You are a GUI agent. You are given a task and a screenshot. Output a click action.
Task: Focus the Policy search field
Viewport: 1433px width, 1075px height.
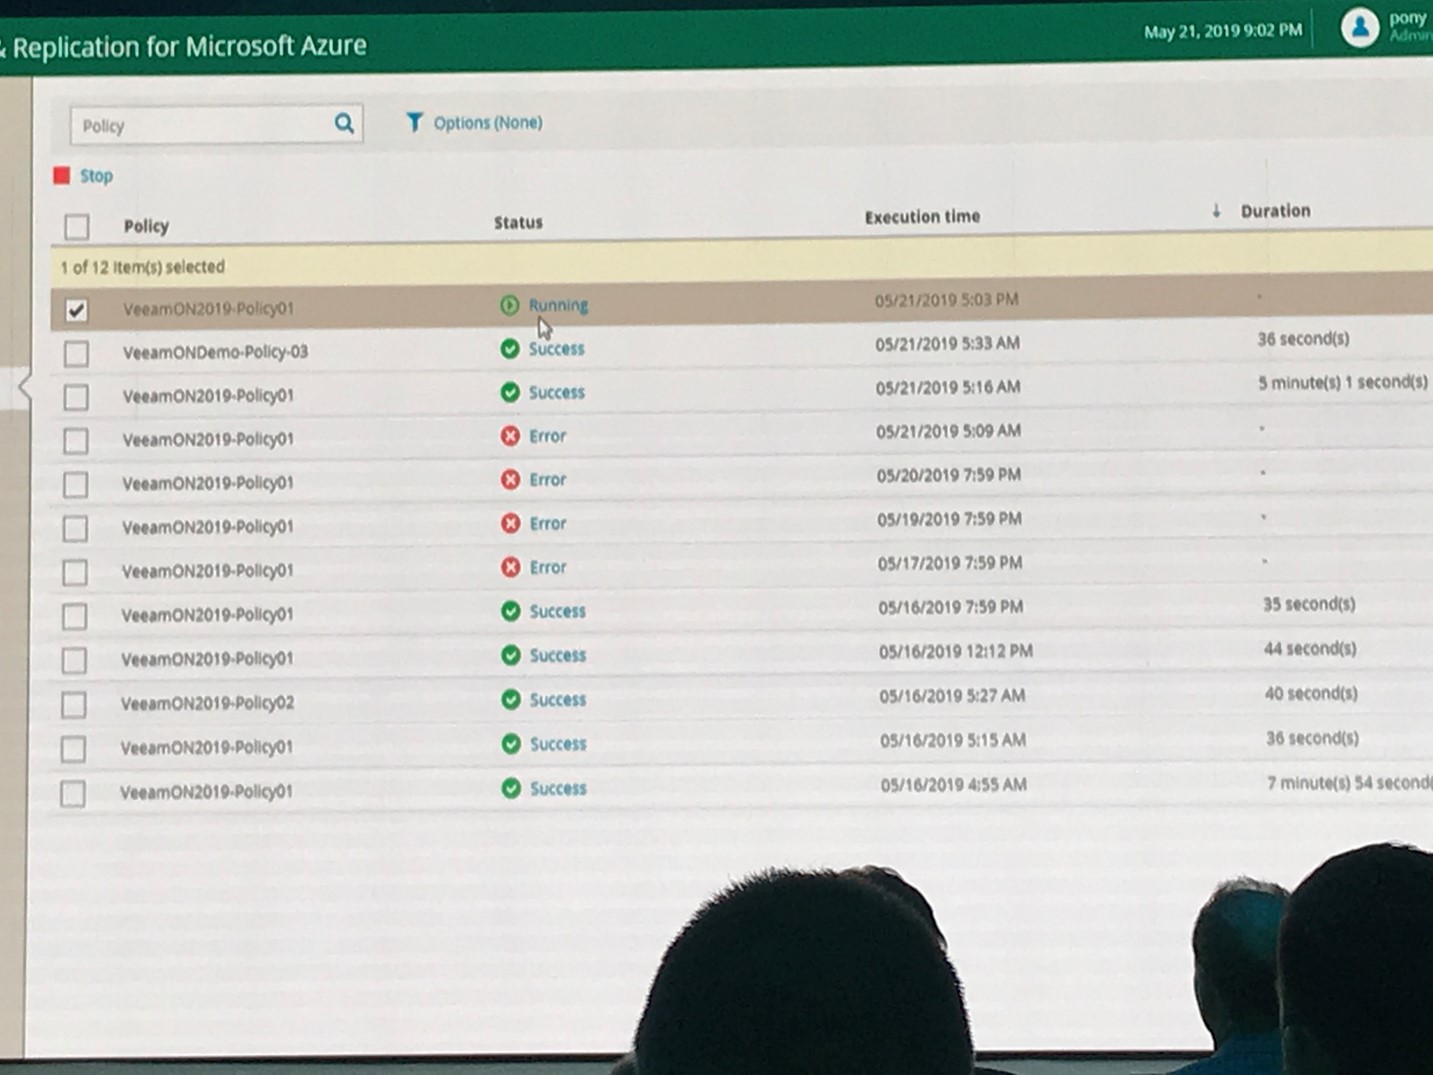click(x=216, y=125)
